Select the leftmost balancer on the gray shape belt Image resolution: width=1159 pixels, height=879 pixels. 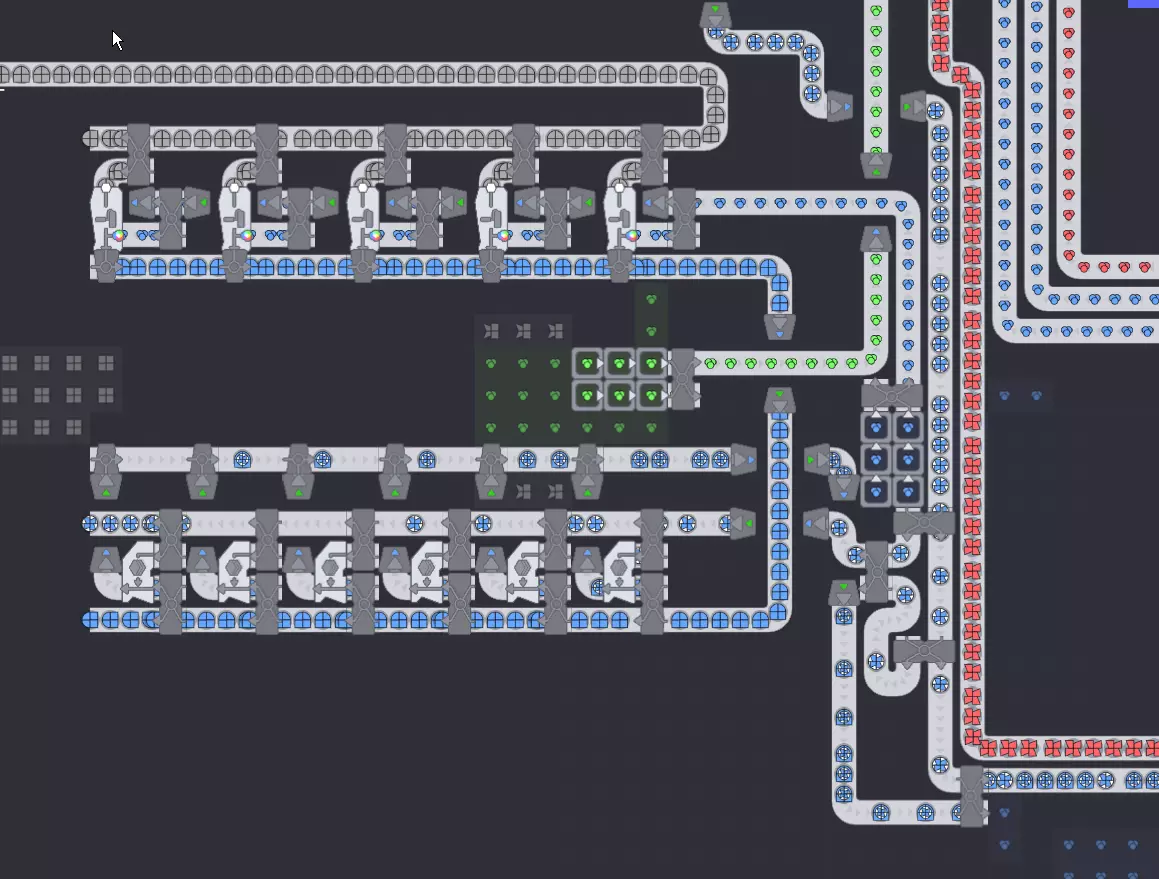[138, 155]
